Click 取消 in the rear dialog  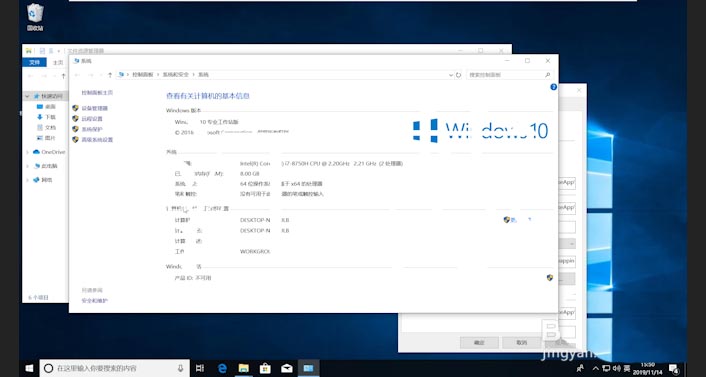521,342
